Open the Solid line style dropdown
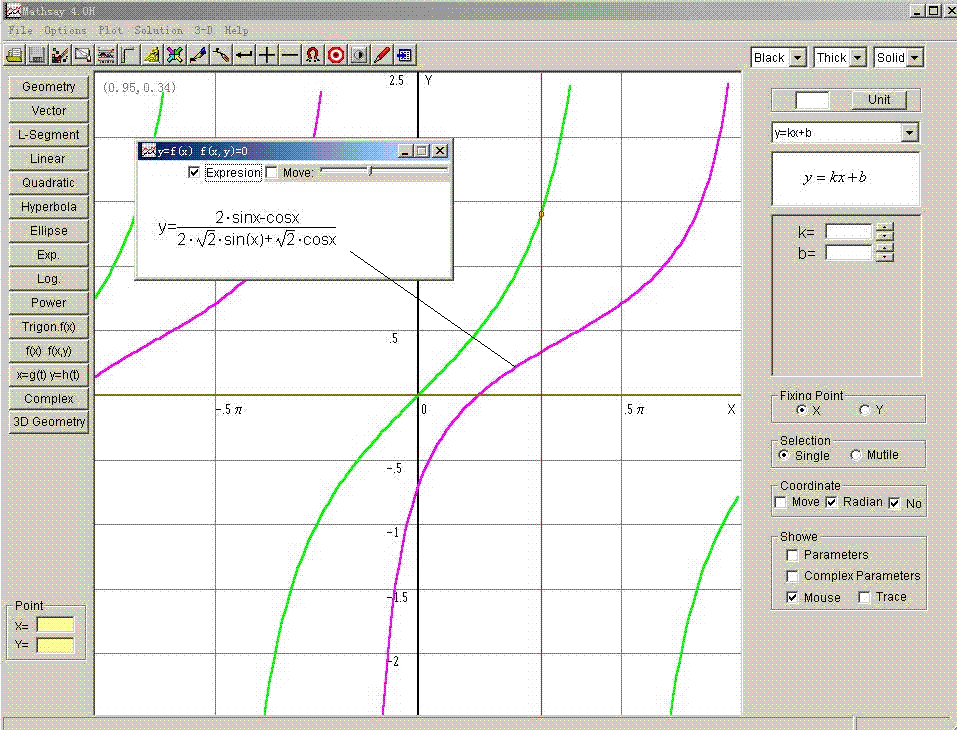 (x=915, y=57)
